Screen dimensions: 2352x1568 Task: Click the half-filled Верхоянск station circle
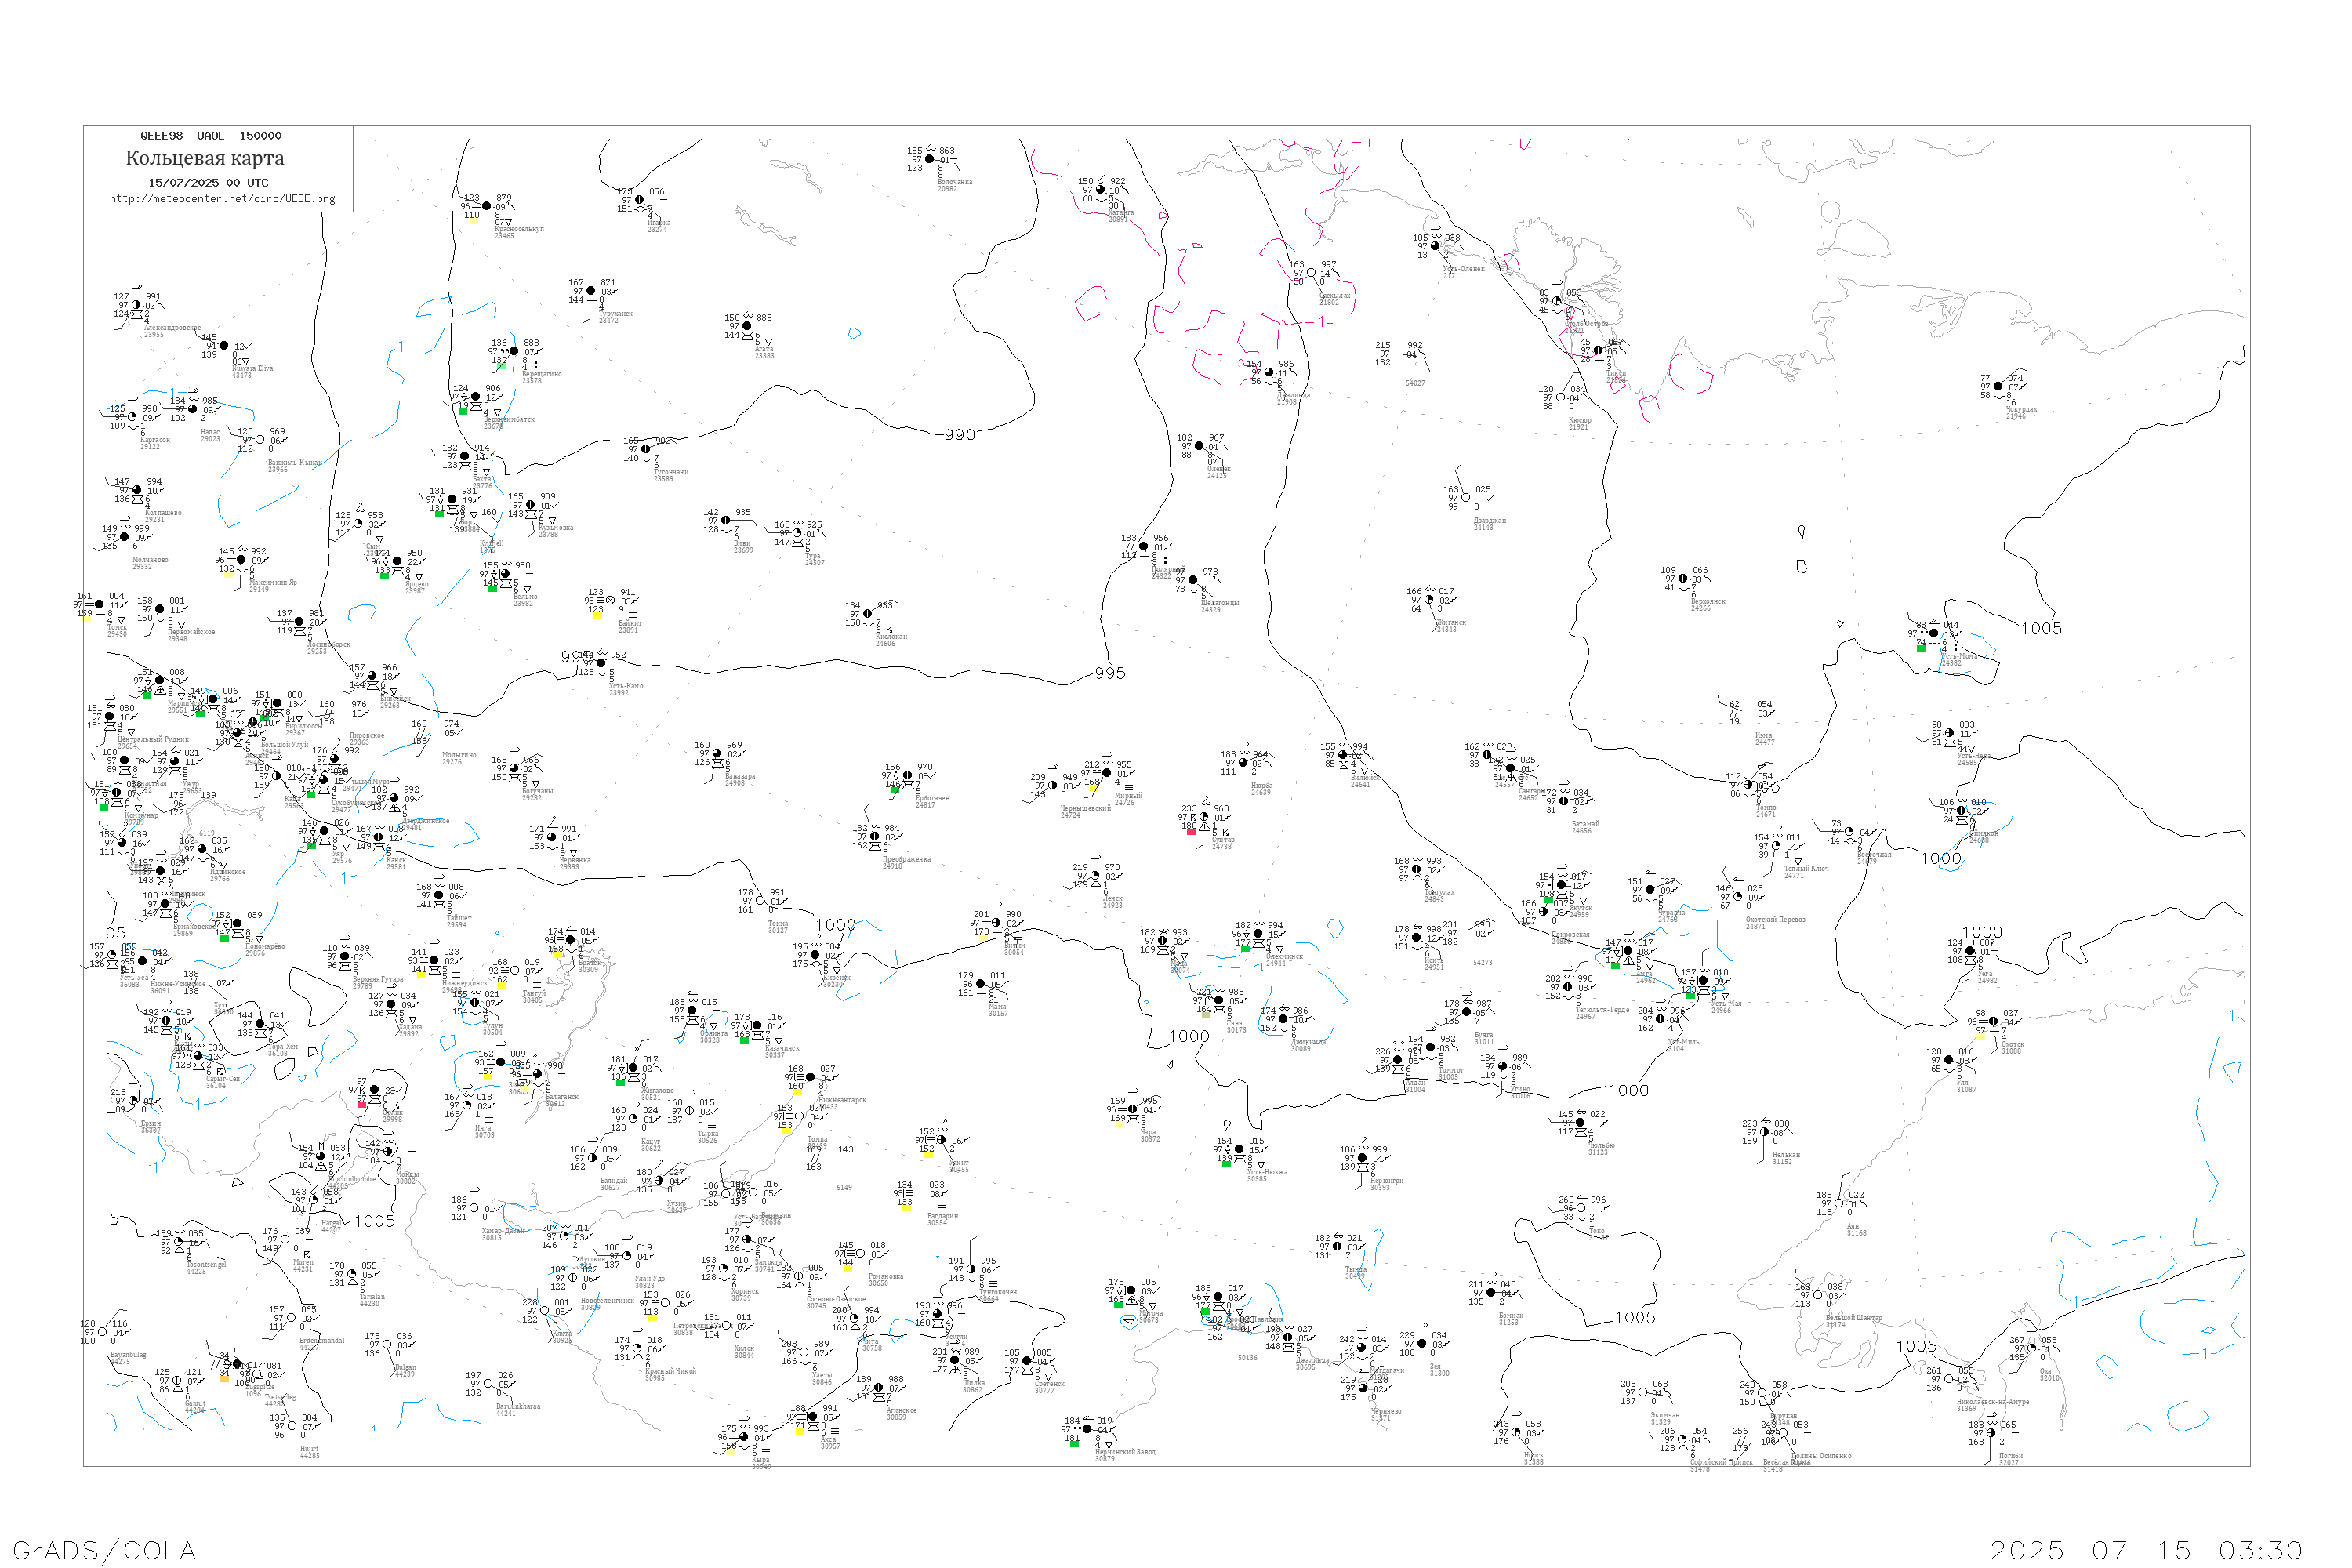pyautogui.click(x=1682, y=579)
